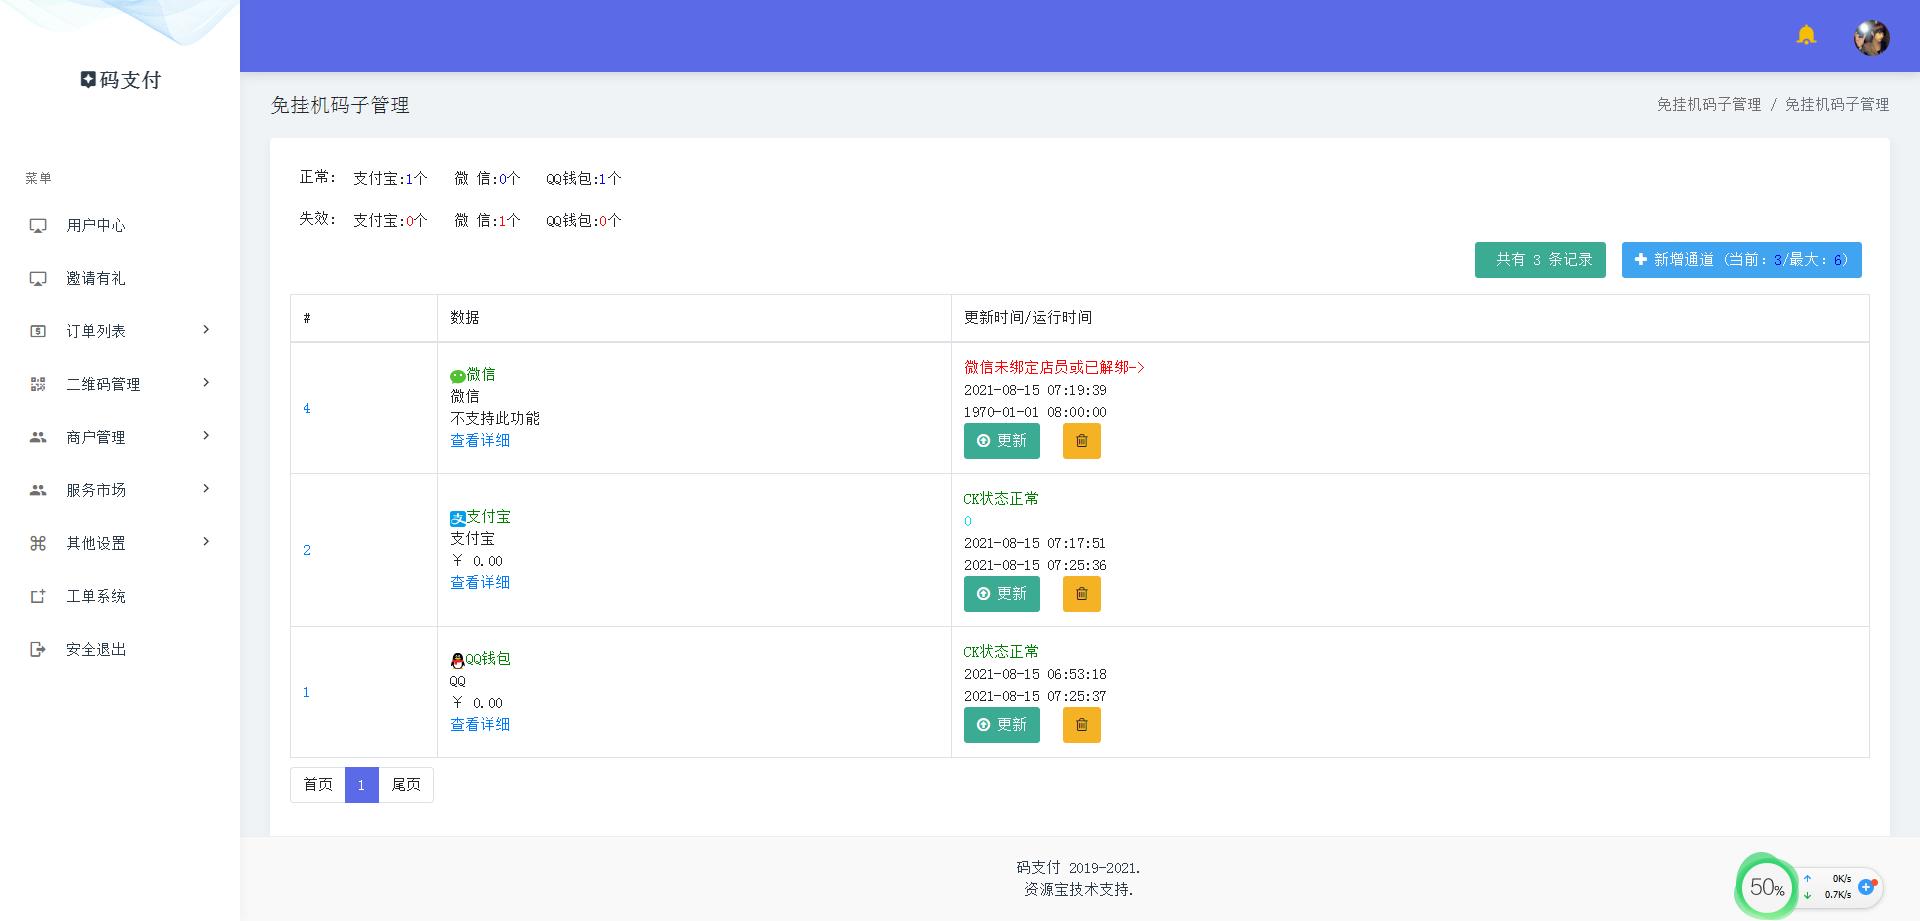Image resolution: width=1920 pixels, height=921 pixels.
Task: Click the blue Alipay icon in row 2
Action: pyautogui.click(x=457, y=518)
